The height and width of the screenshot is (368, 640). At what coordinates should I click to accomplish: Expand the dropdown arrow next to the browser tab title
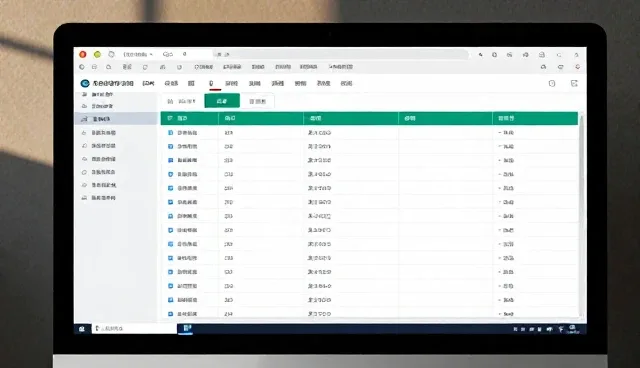click(151, 54)
